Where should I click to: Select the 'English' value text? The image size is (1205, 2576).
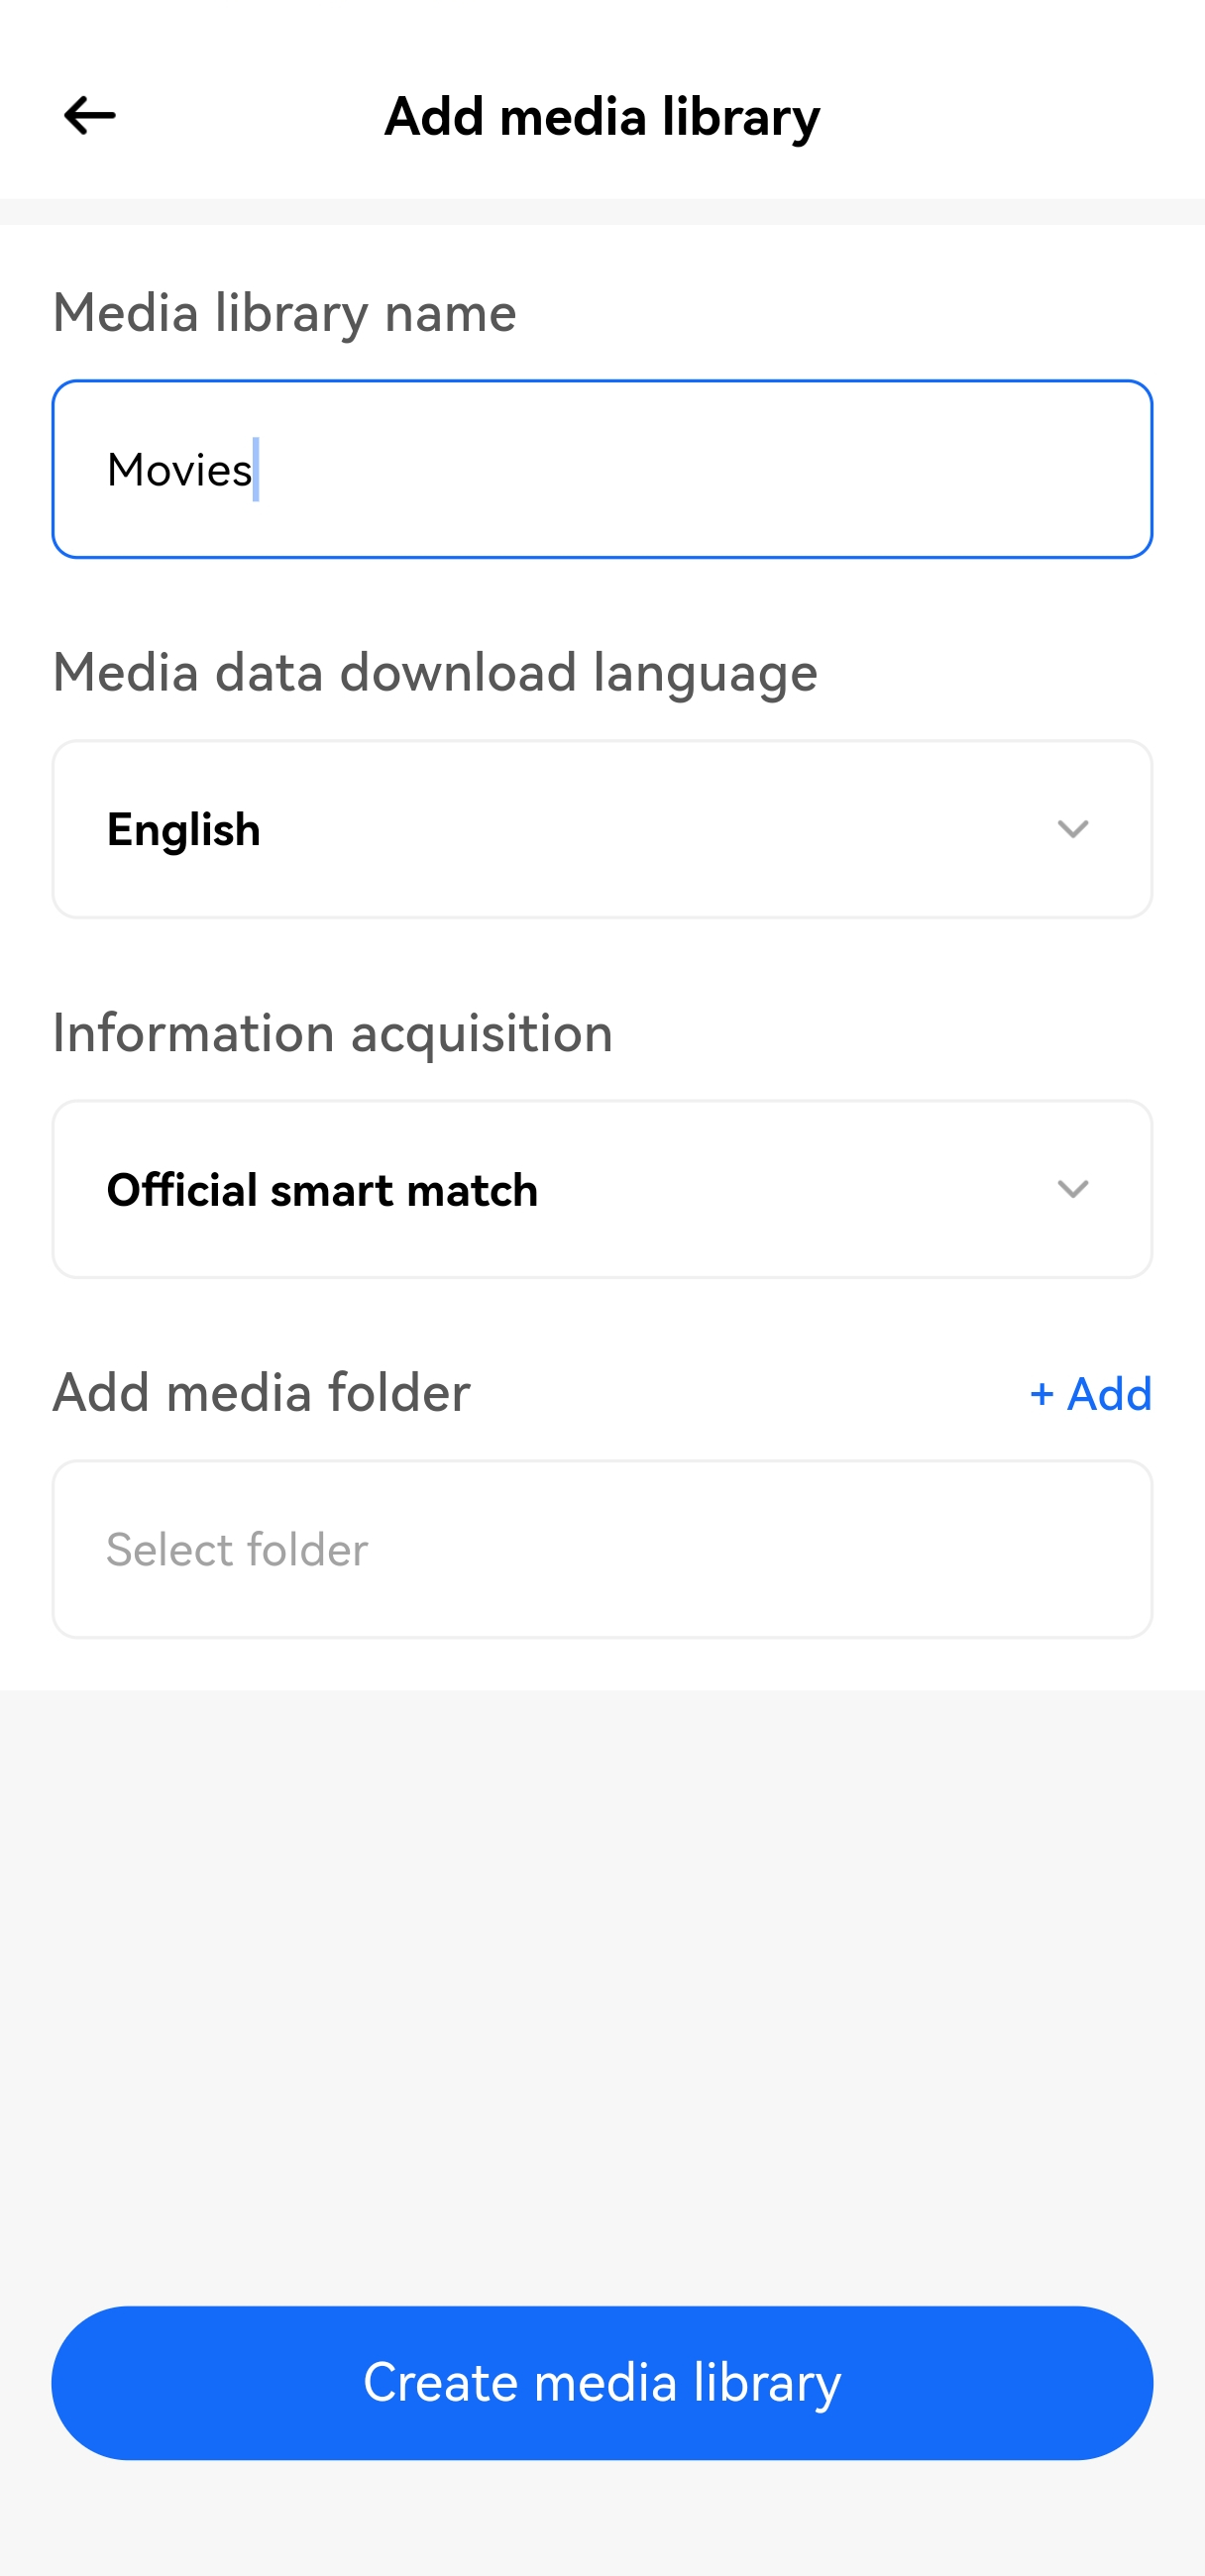click(x=184, y=830)
